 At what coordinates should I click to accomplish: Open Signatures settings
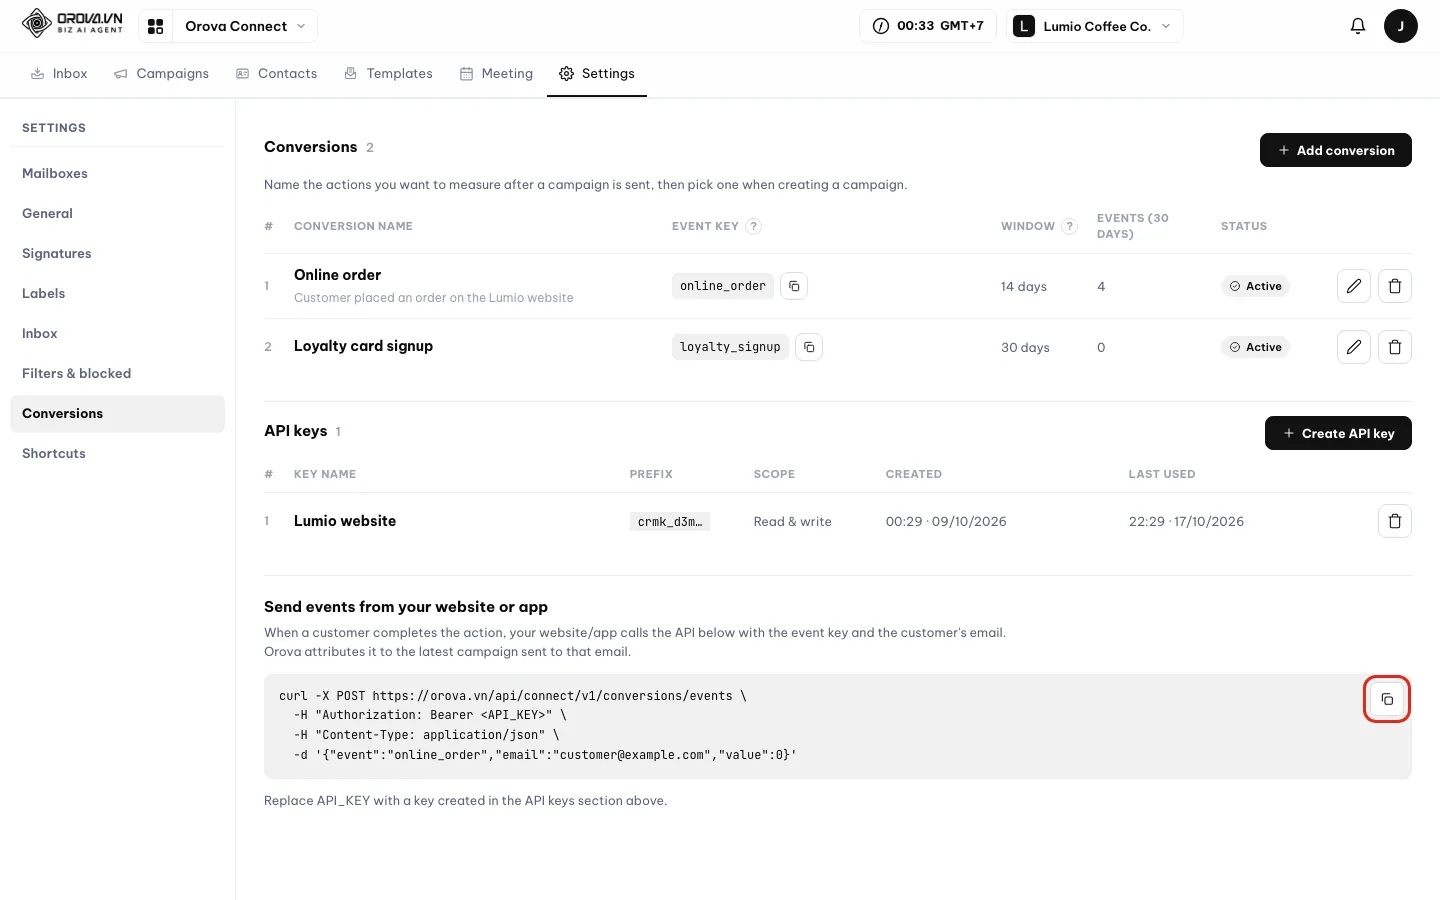(117, 254)
